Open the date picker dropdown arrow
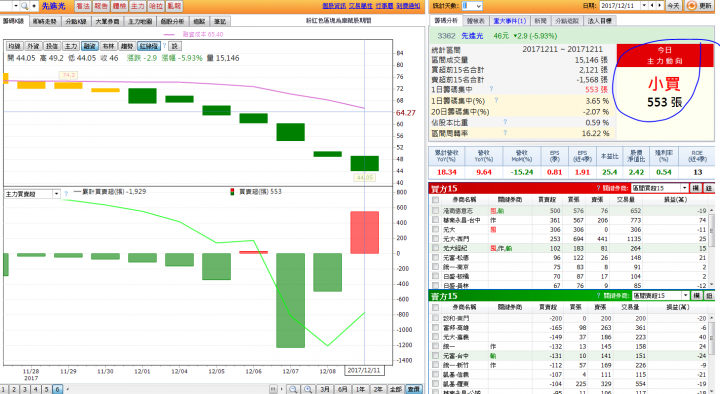This screenshot has width=720, height=394. pyautogui.click(x=644, y=6)
